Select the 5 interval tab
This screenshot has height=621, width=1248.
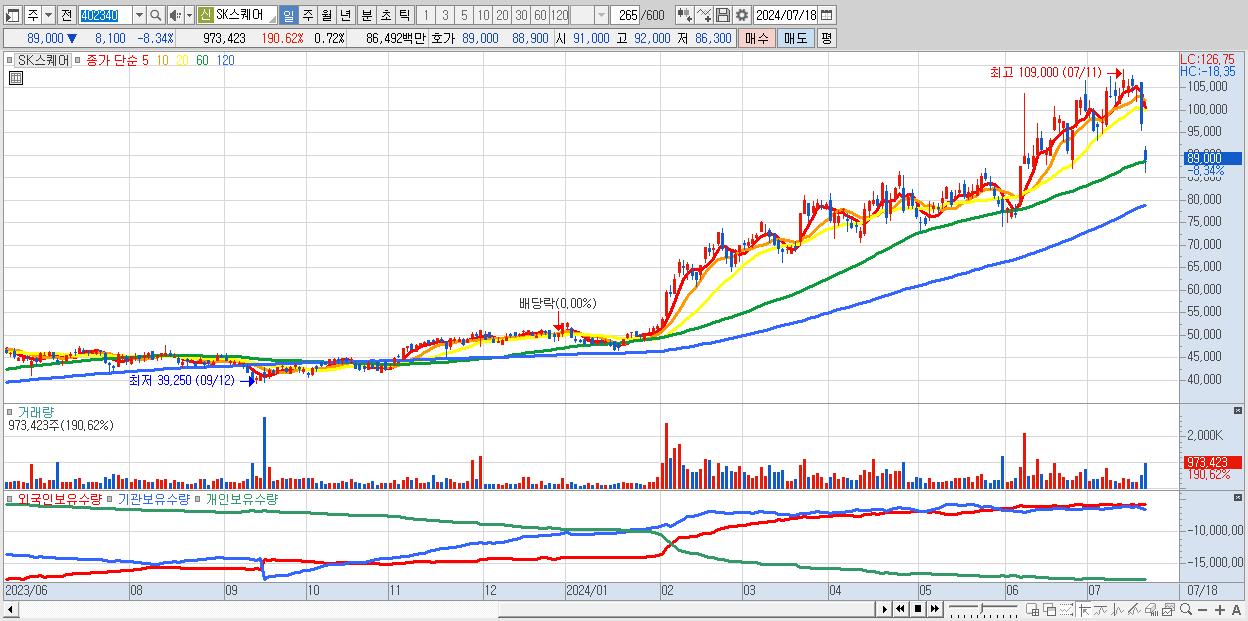464,15
